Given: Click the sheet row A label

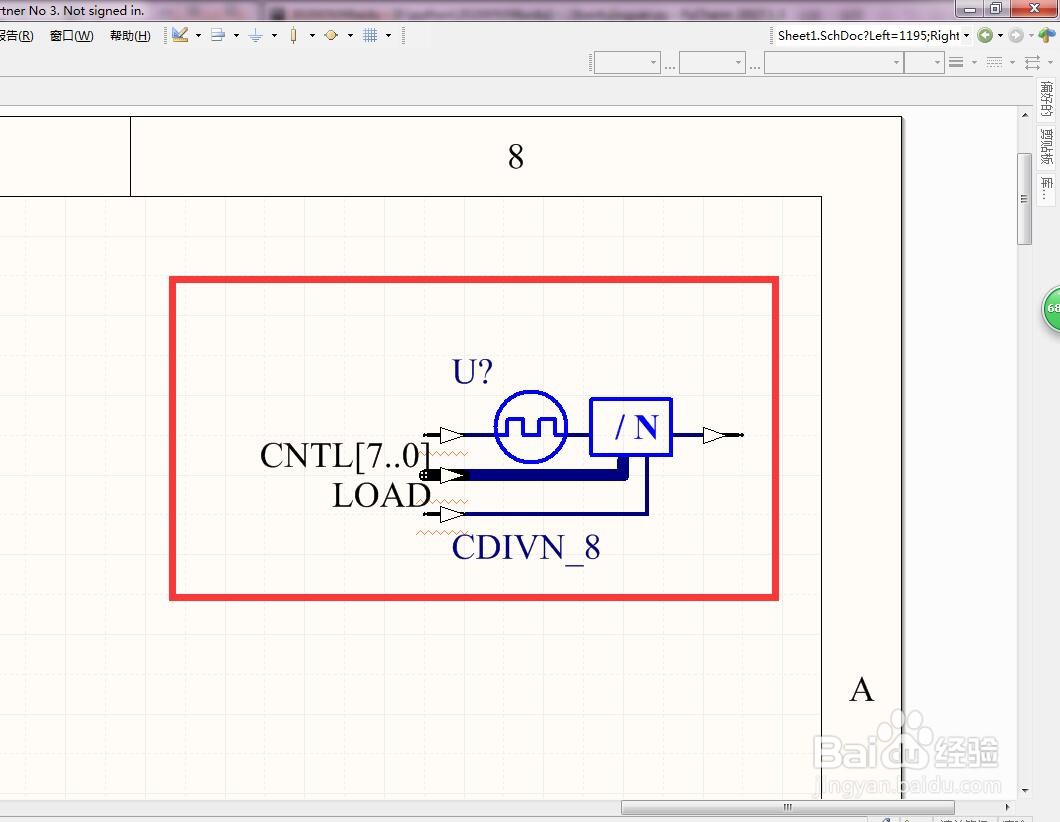Looking at the screenshot, I should (x=862, y=690).
